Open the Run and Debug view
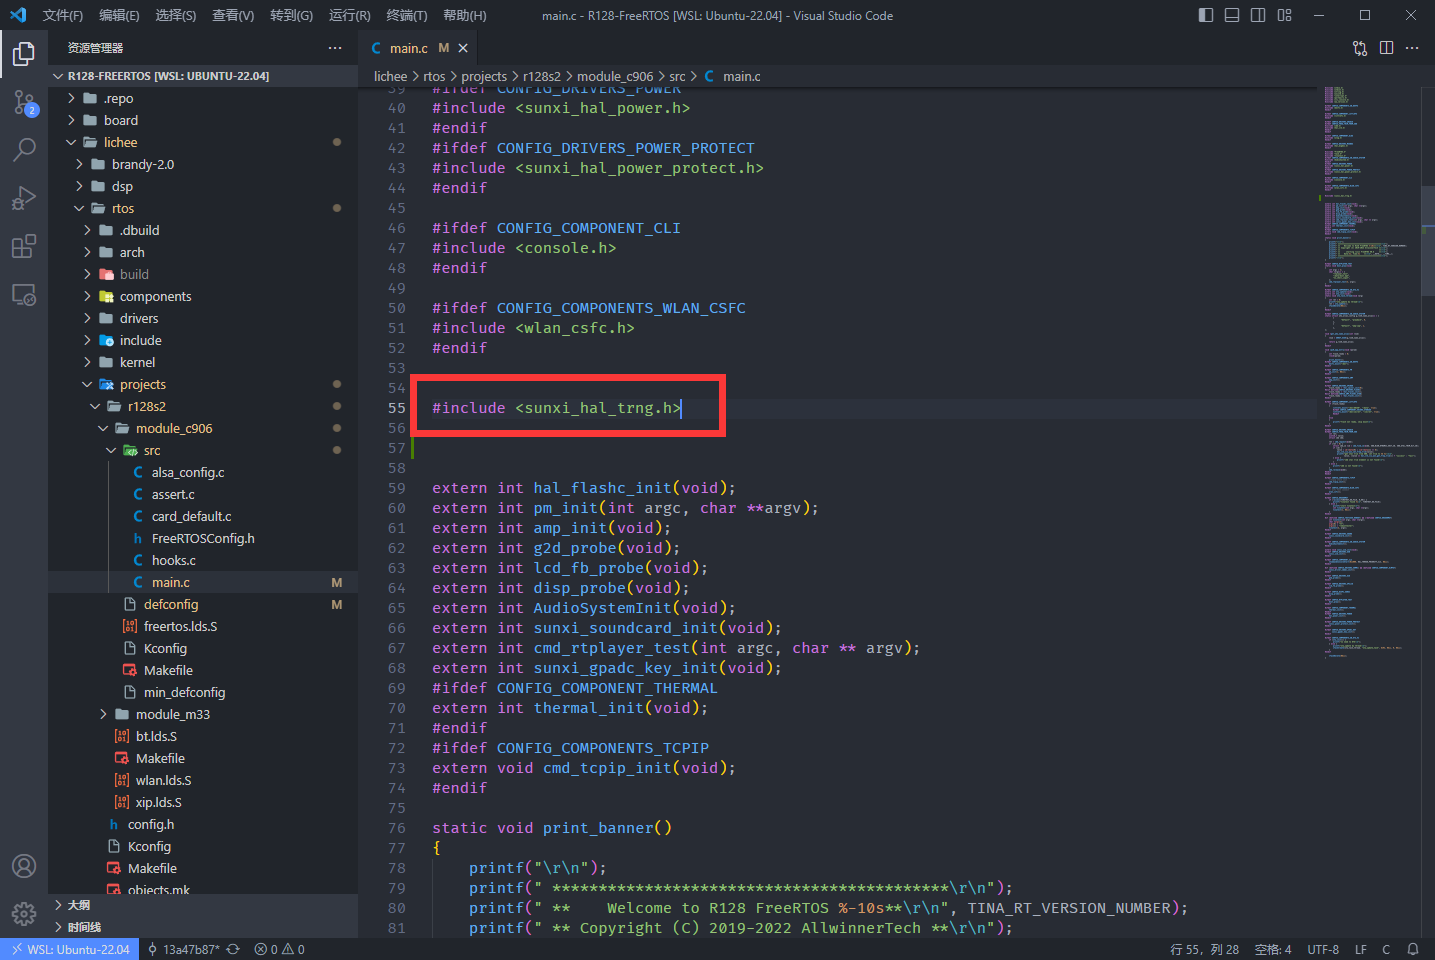The image size is (1435, 960). click(24, 198)
